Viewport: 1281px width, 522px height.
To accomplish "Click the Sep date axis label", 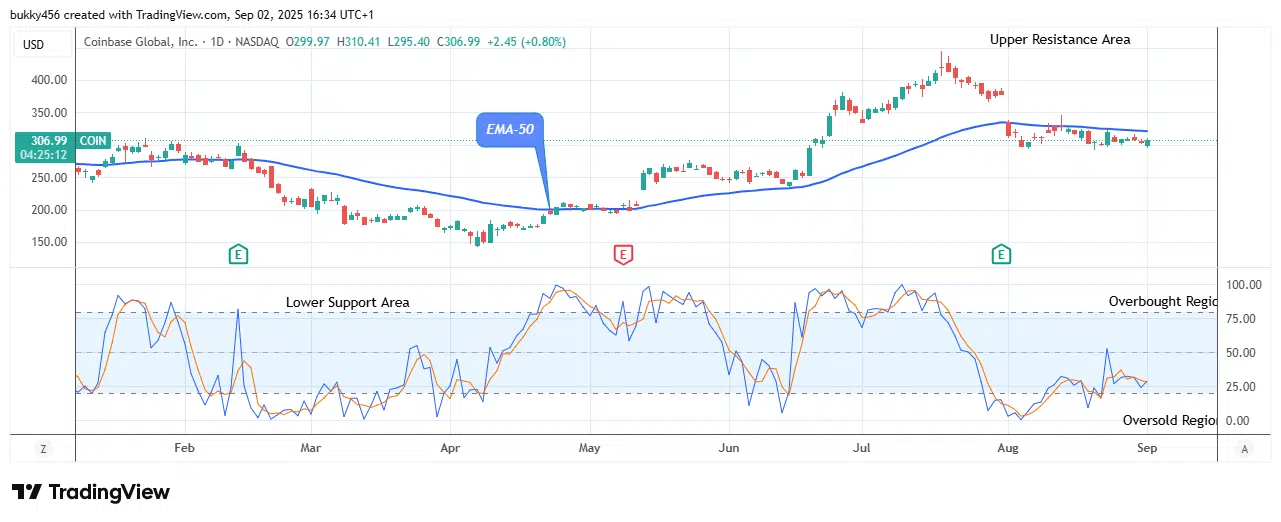I will (x=1147, y=449).
